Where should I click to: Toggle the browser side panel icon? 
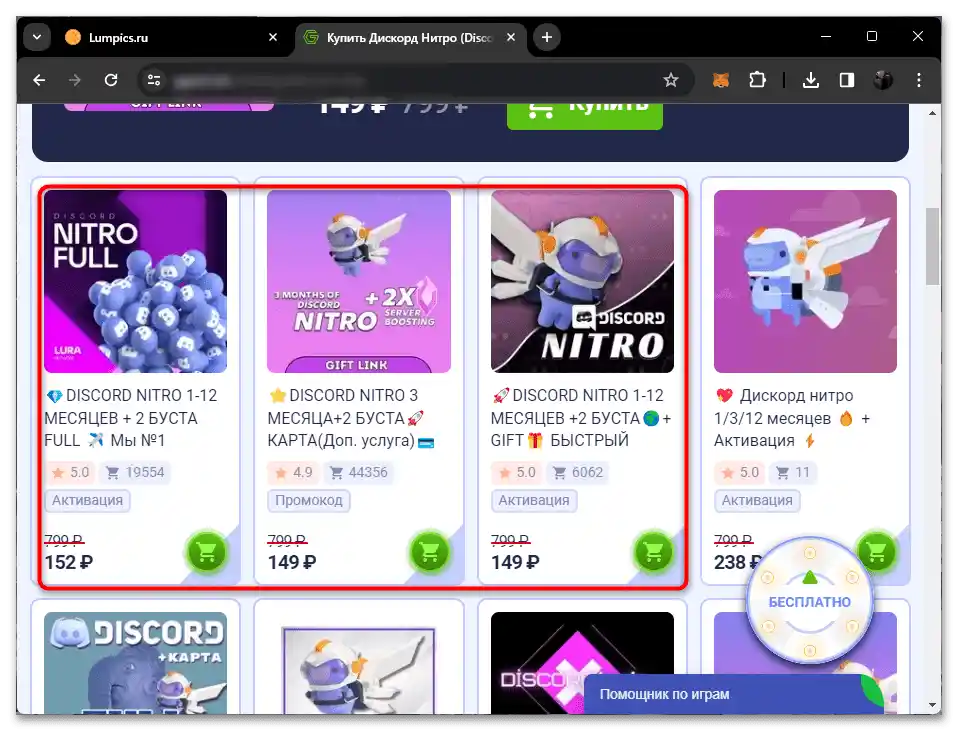pyautogui.click(x=846, y=80)
